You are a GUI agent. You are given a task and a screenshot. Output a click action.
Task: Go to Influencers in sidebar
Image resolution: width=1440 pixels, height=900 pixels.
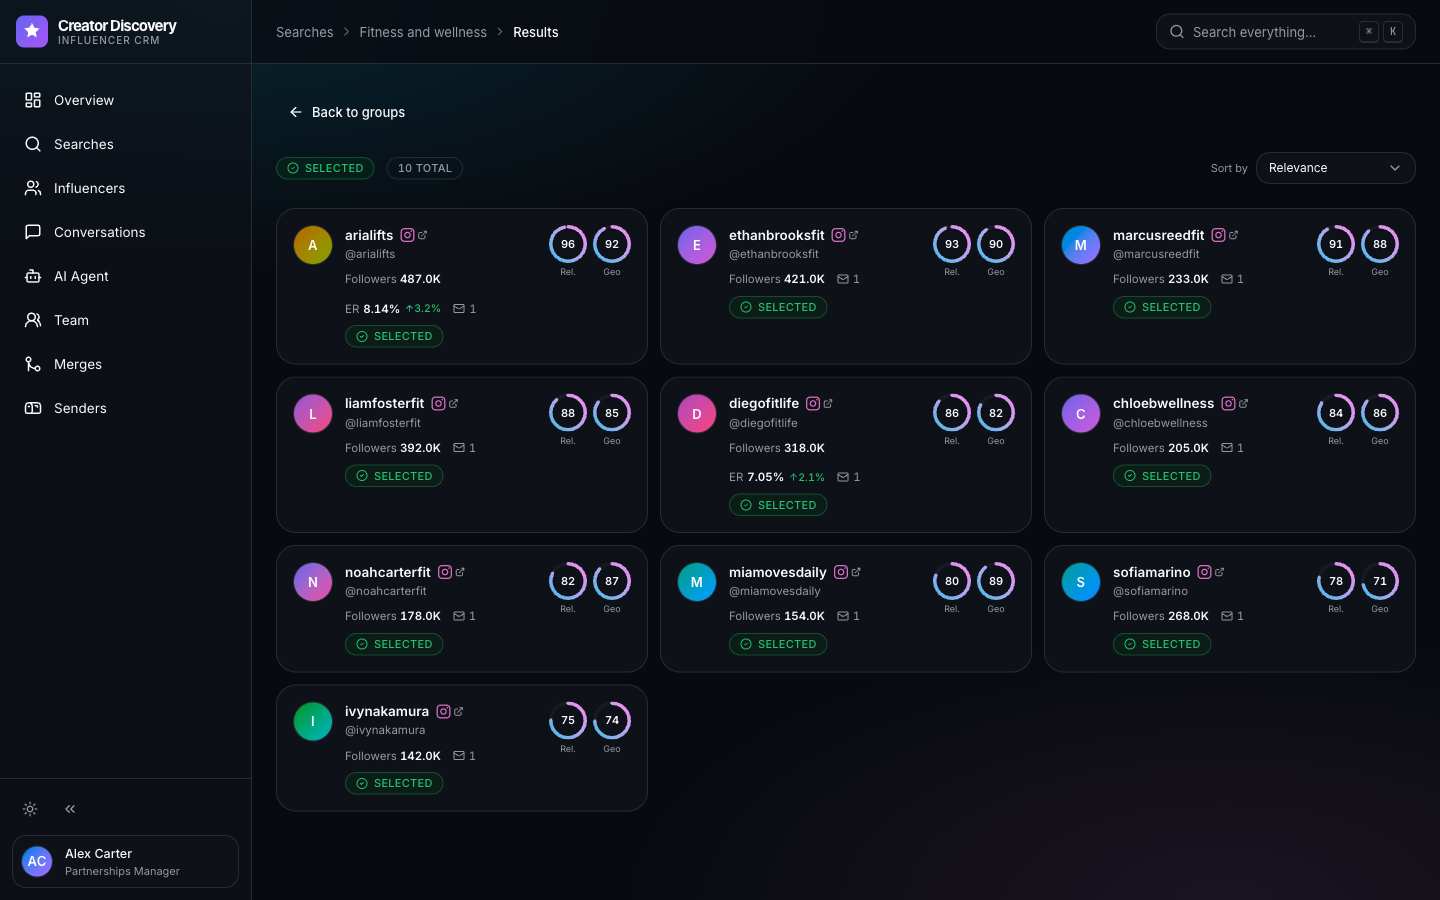[125, 188]
